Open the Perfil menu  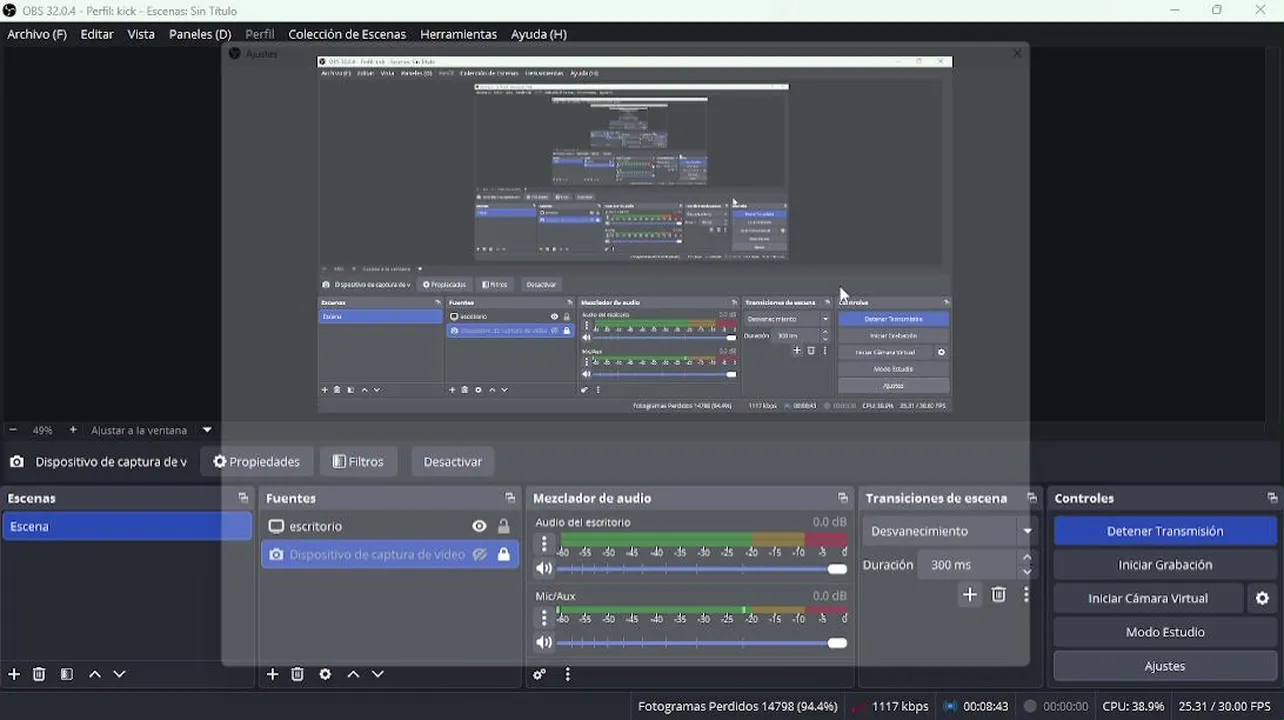260,34
